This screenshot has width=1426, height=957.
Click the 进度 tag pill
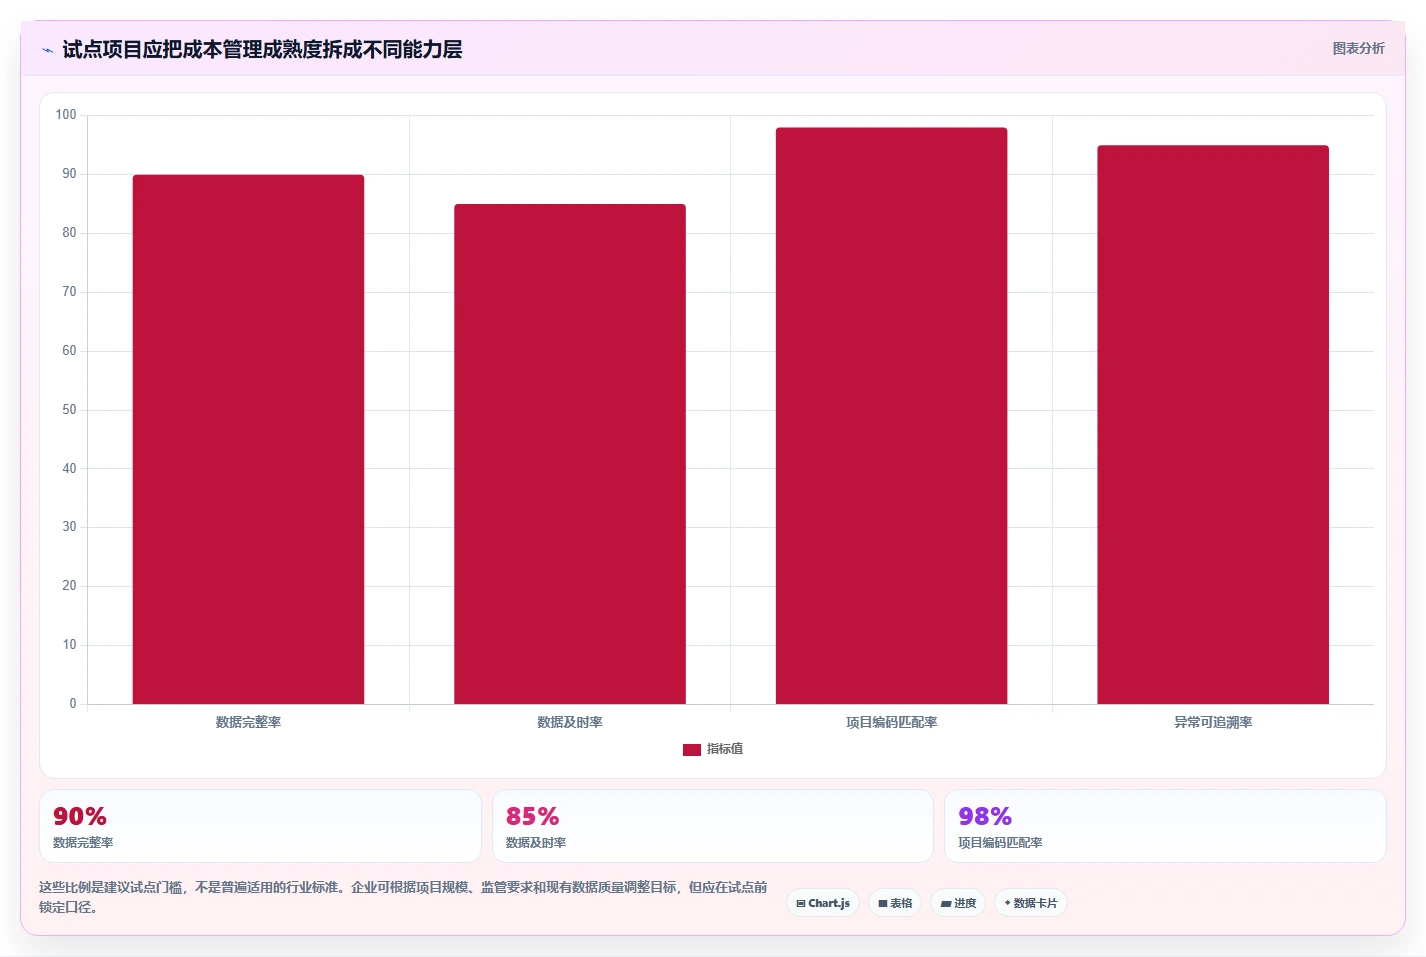click(958, 903)
